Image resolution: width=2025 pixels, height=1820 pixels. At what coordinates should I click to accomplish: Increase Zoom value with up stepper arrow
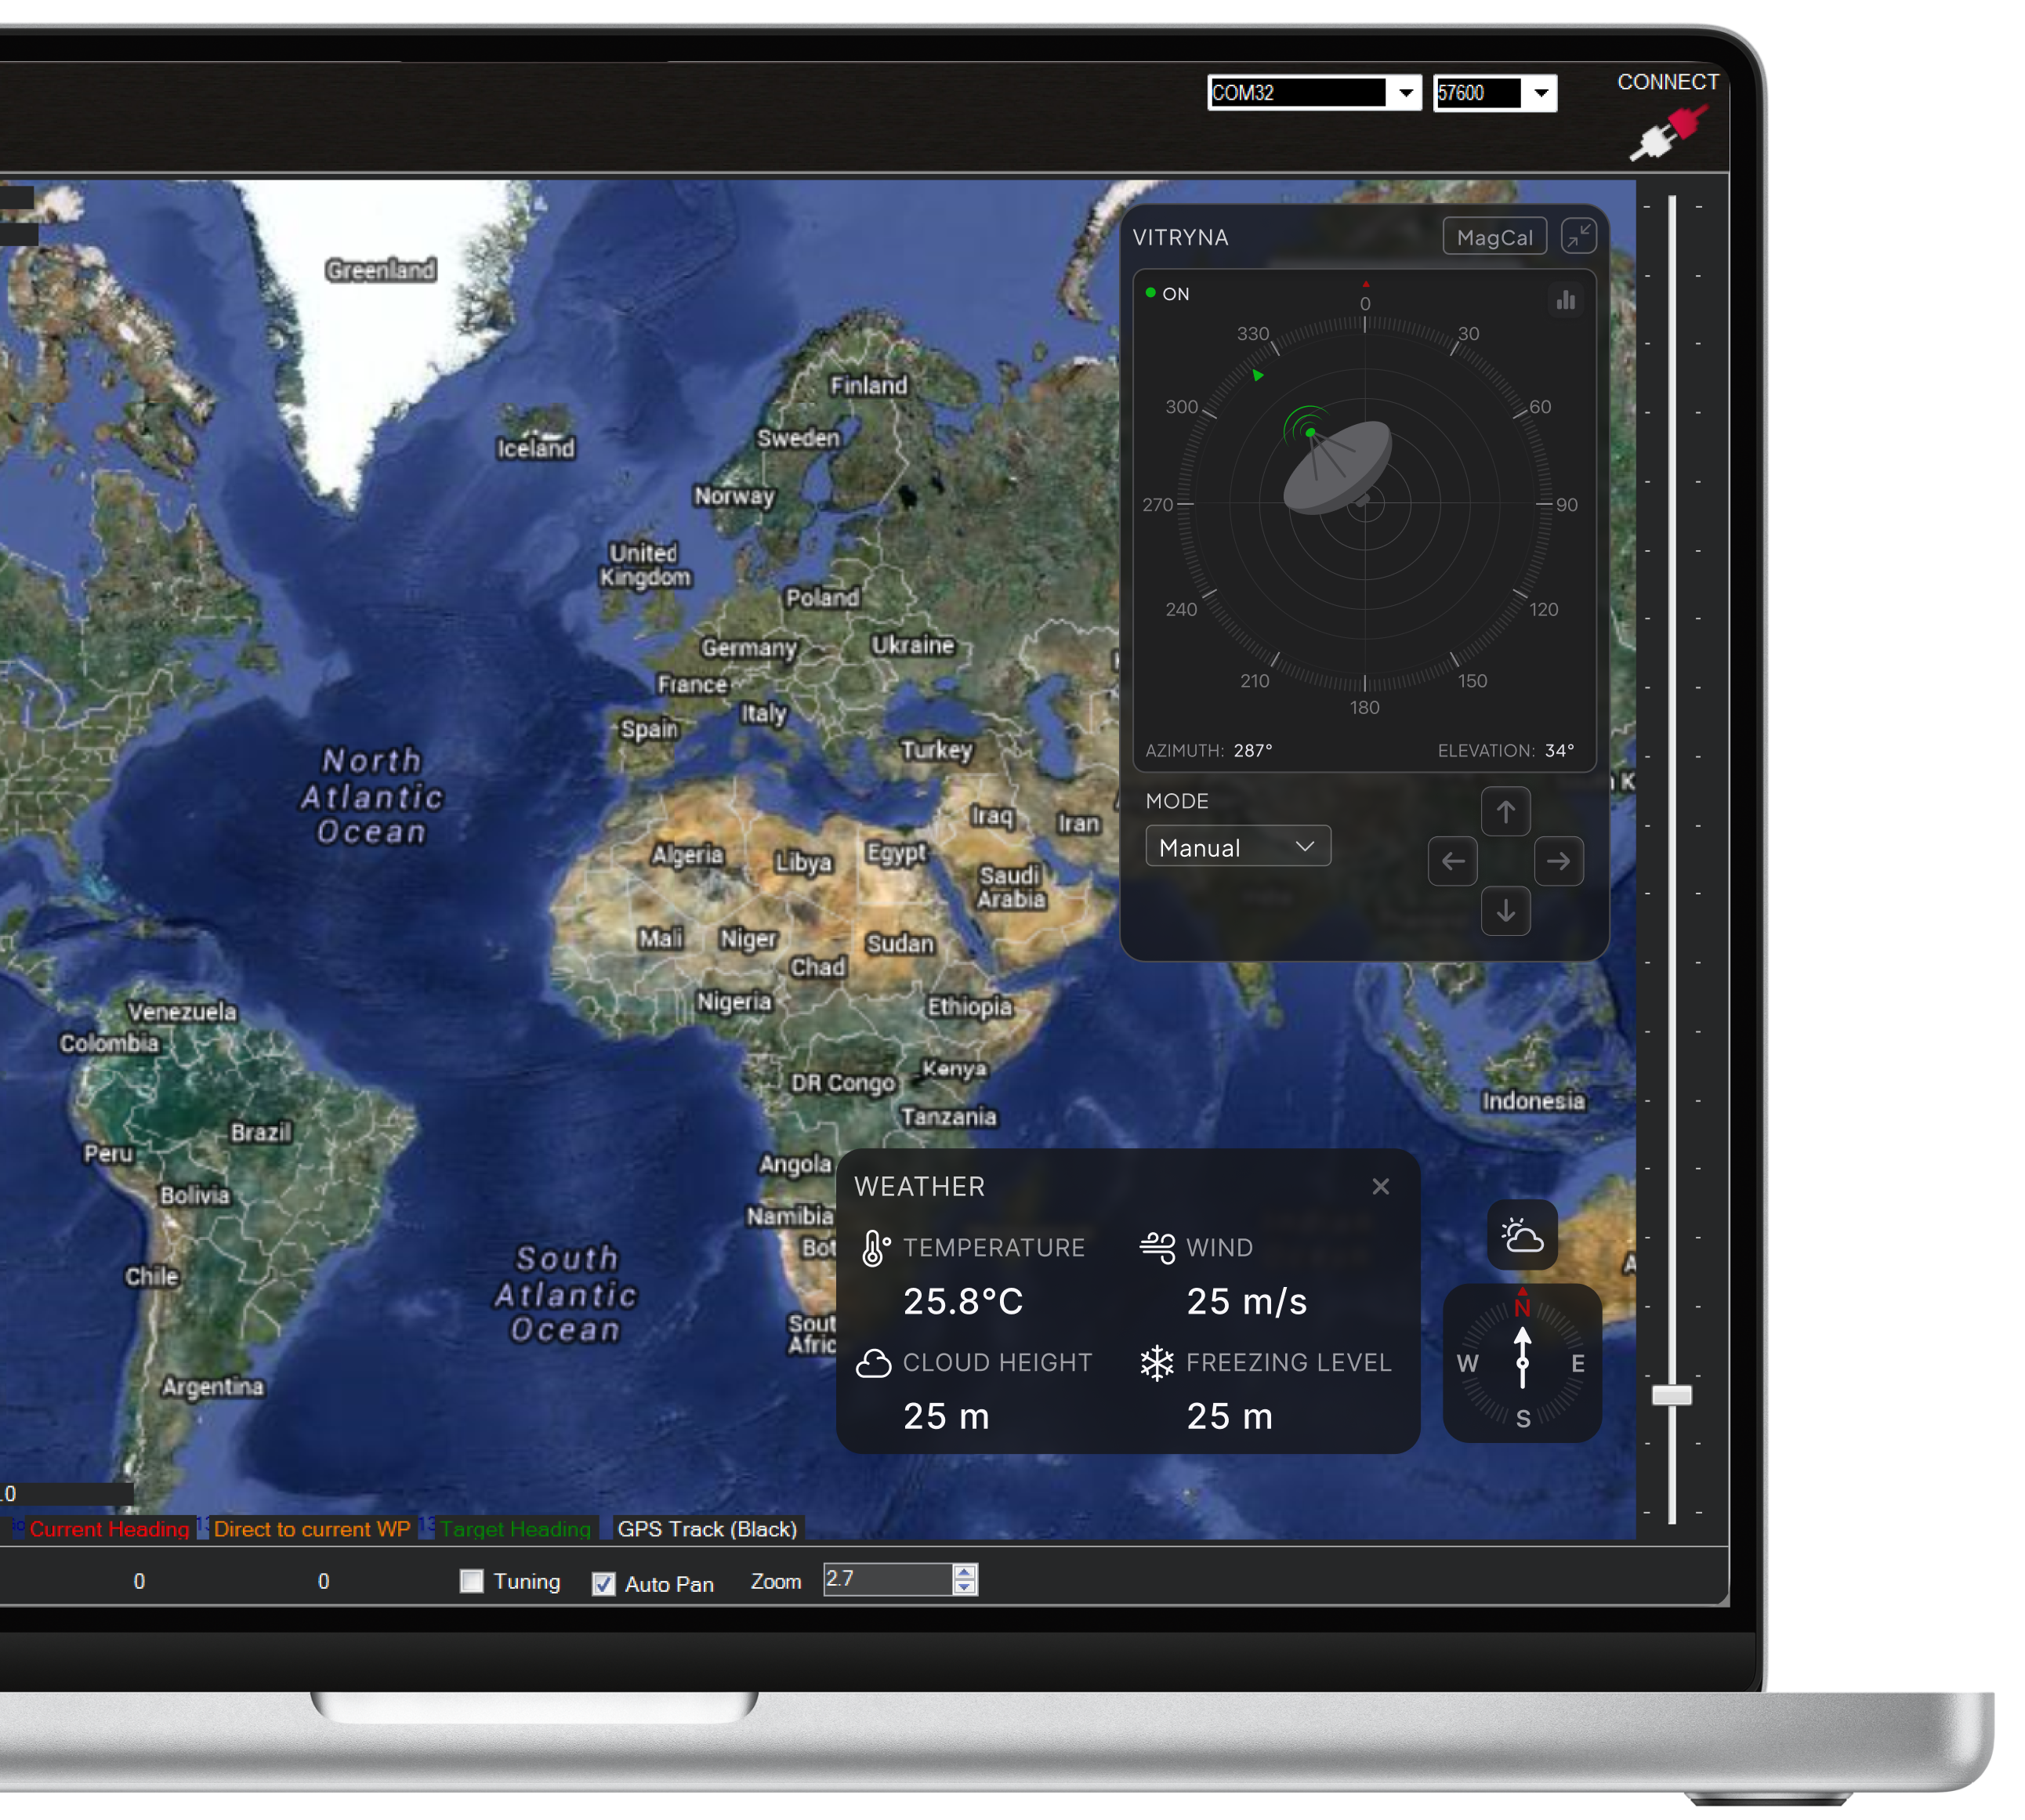point(964,1572)
